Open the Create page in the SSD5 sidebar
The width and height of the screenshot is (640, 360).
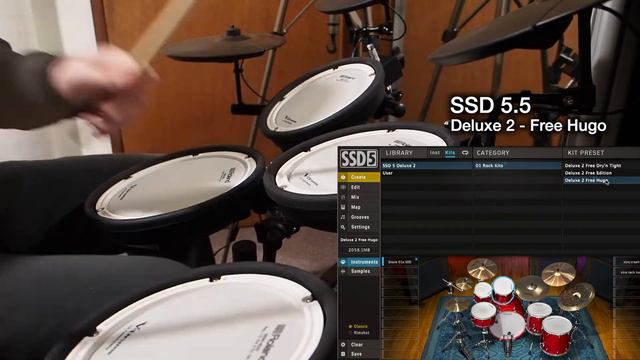click(x=358, y=177)
